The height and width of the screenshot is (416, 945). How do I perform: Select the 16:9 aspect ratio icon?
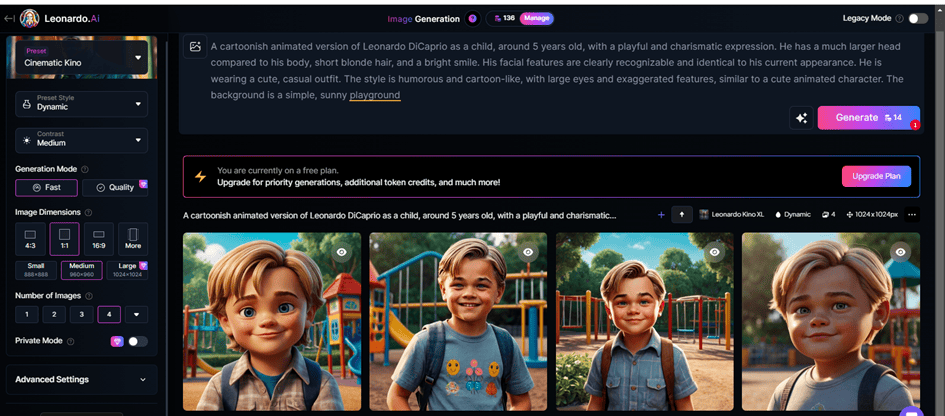99,239
